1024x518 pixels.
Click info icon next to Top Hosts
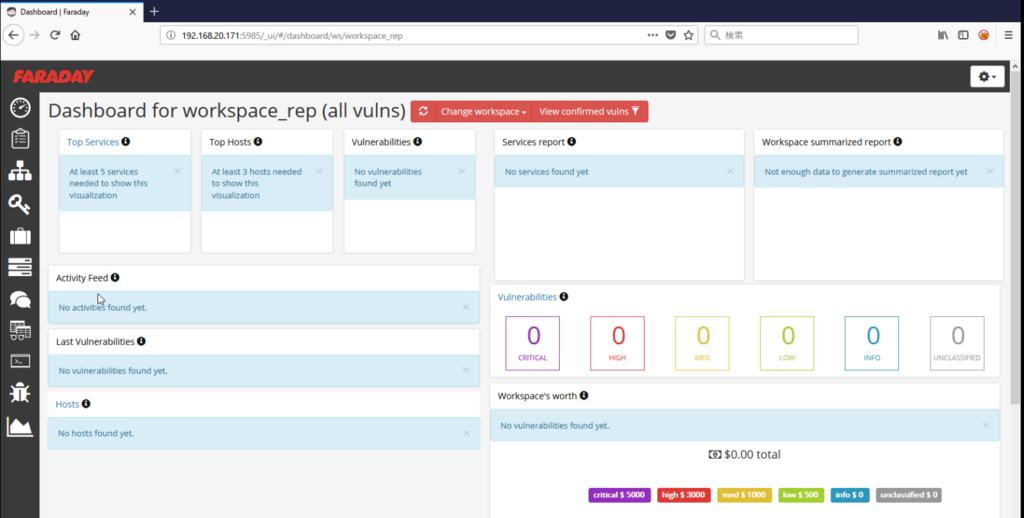[258, 142]
